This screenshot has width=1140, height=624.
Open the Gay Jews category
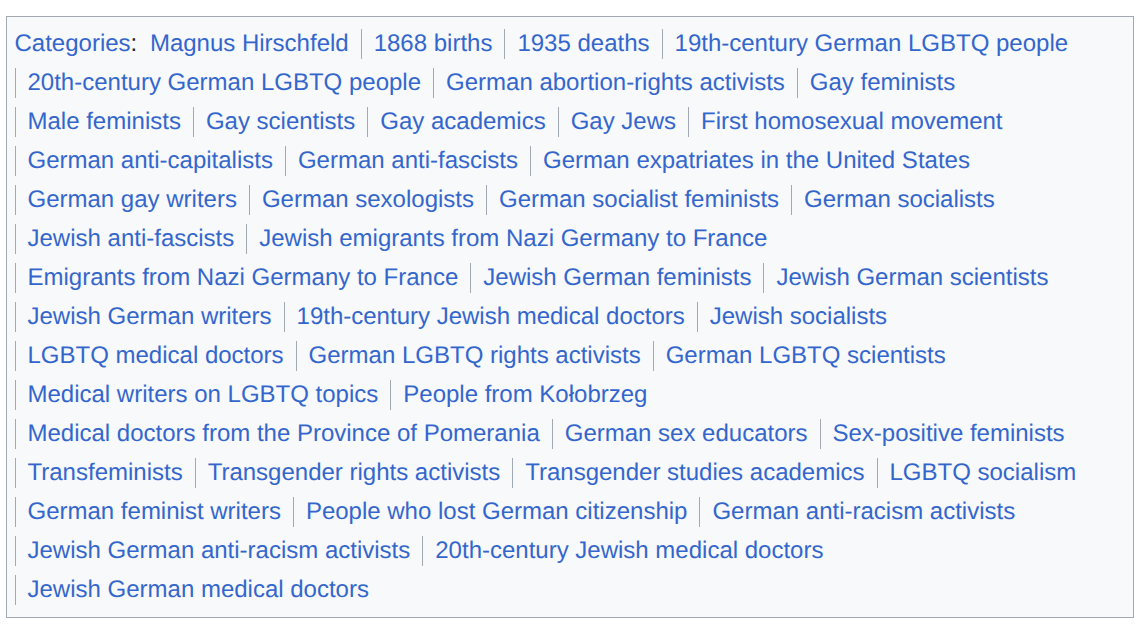[x=623, y=121]
